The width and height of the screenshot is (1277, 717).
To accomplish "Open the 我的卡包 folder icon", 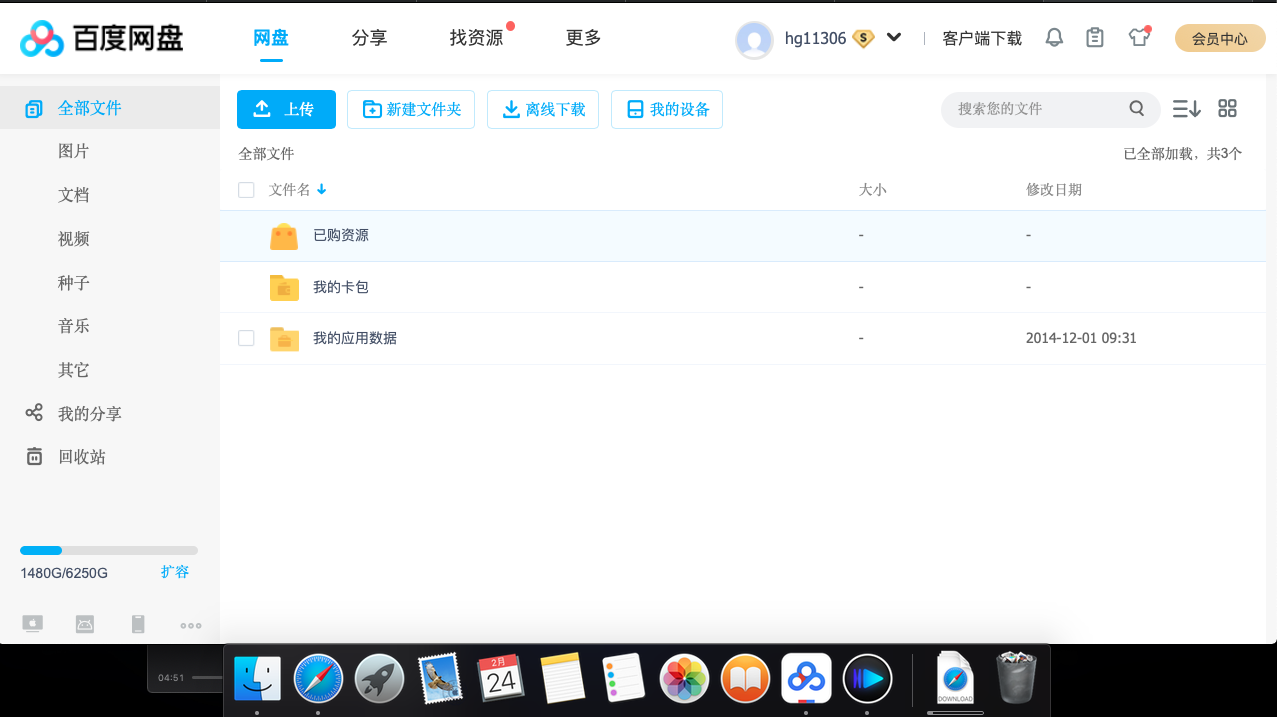I will pos(284,288).
